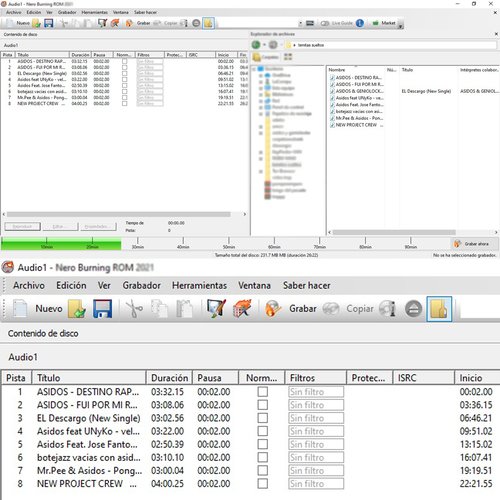This screenshot has height=500, width=500.
Task: Tick Norm checkbox for track 7 Mr.Pee & Asidos, enlarged
Action: (x=262, y=470)
